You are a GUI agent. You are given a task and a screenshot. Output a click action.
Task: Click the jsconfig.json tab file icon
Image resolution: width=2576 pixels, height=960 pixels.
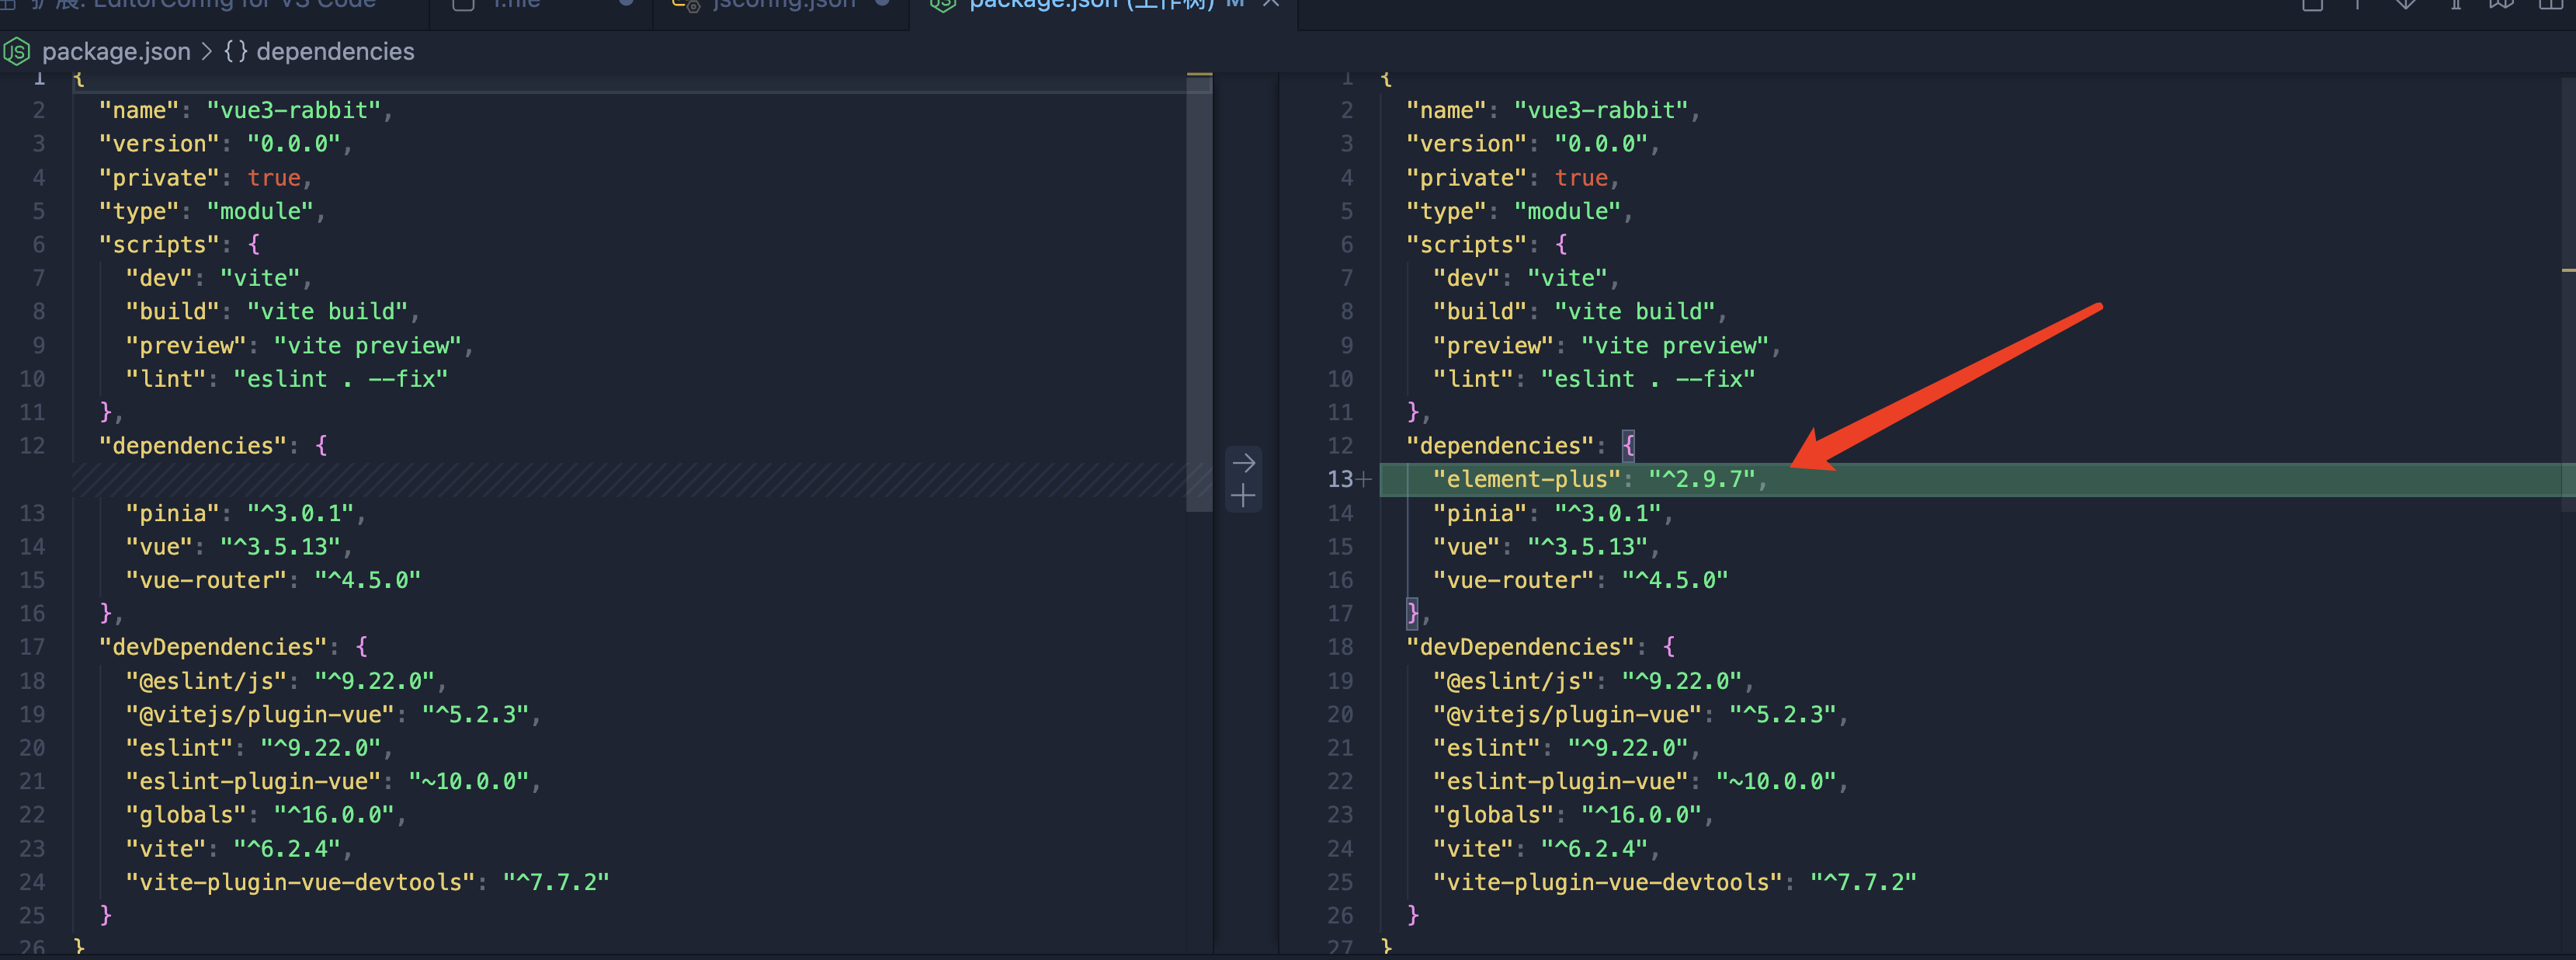685,5
